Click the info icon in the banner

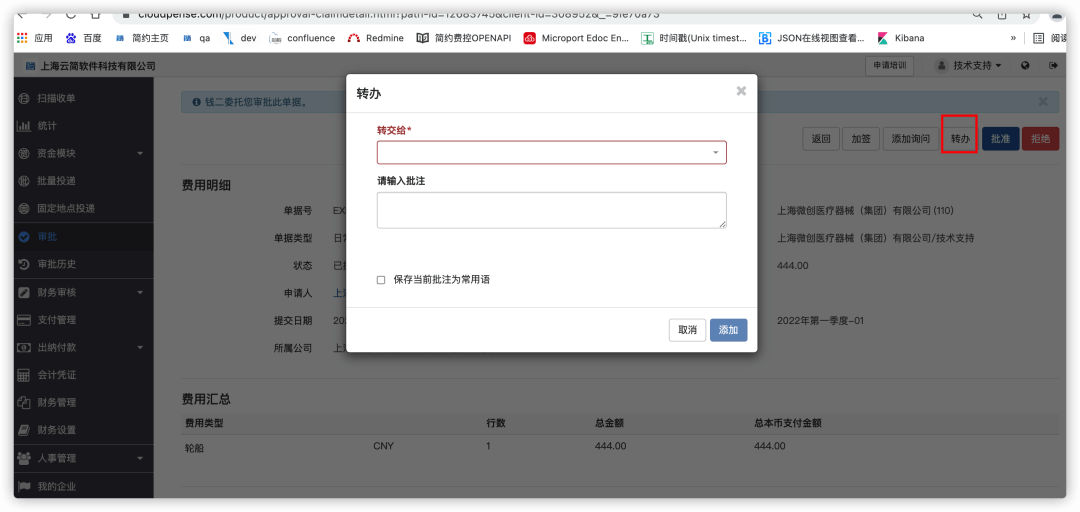pos(197,102)
